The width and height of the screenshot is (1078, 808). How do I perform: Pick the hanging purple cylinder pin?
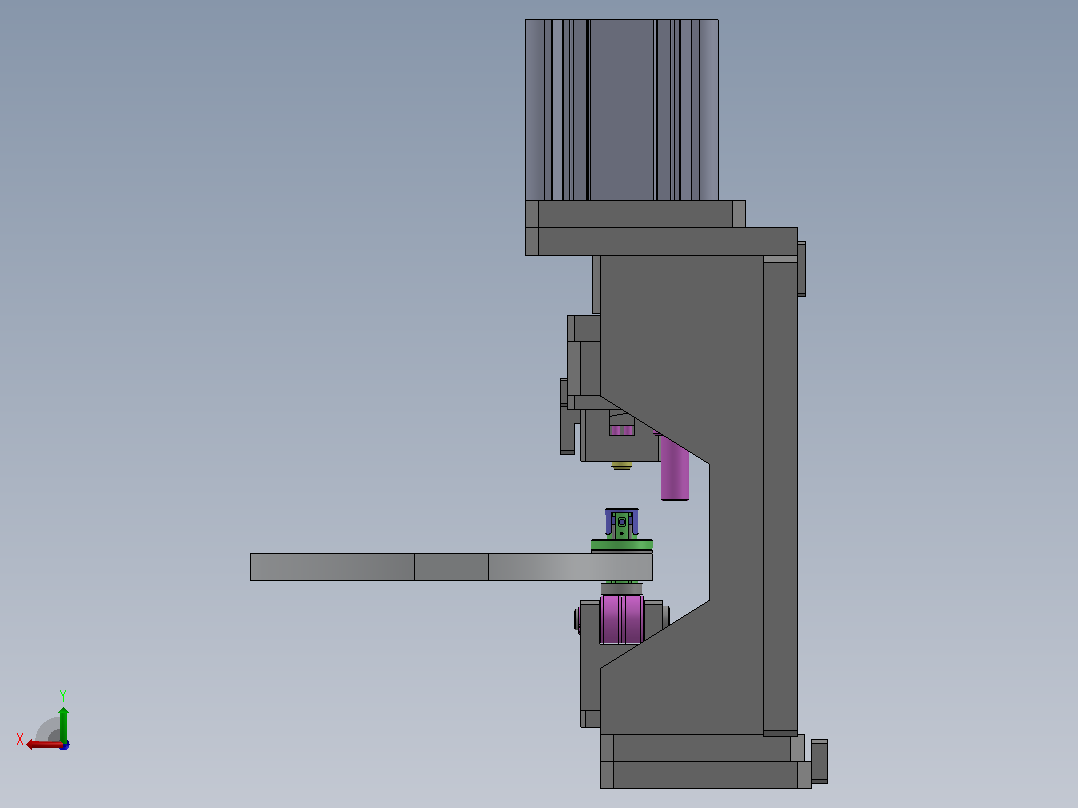tap(674, 468)
